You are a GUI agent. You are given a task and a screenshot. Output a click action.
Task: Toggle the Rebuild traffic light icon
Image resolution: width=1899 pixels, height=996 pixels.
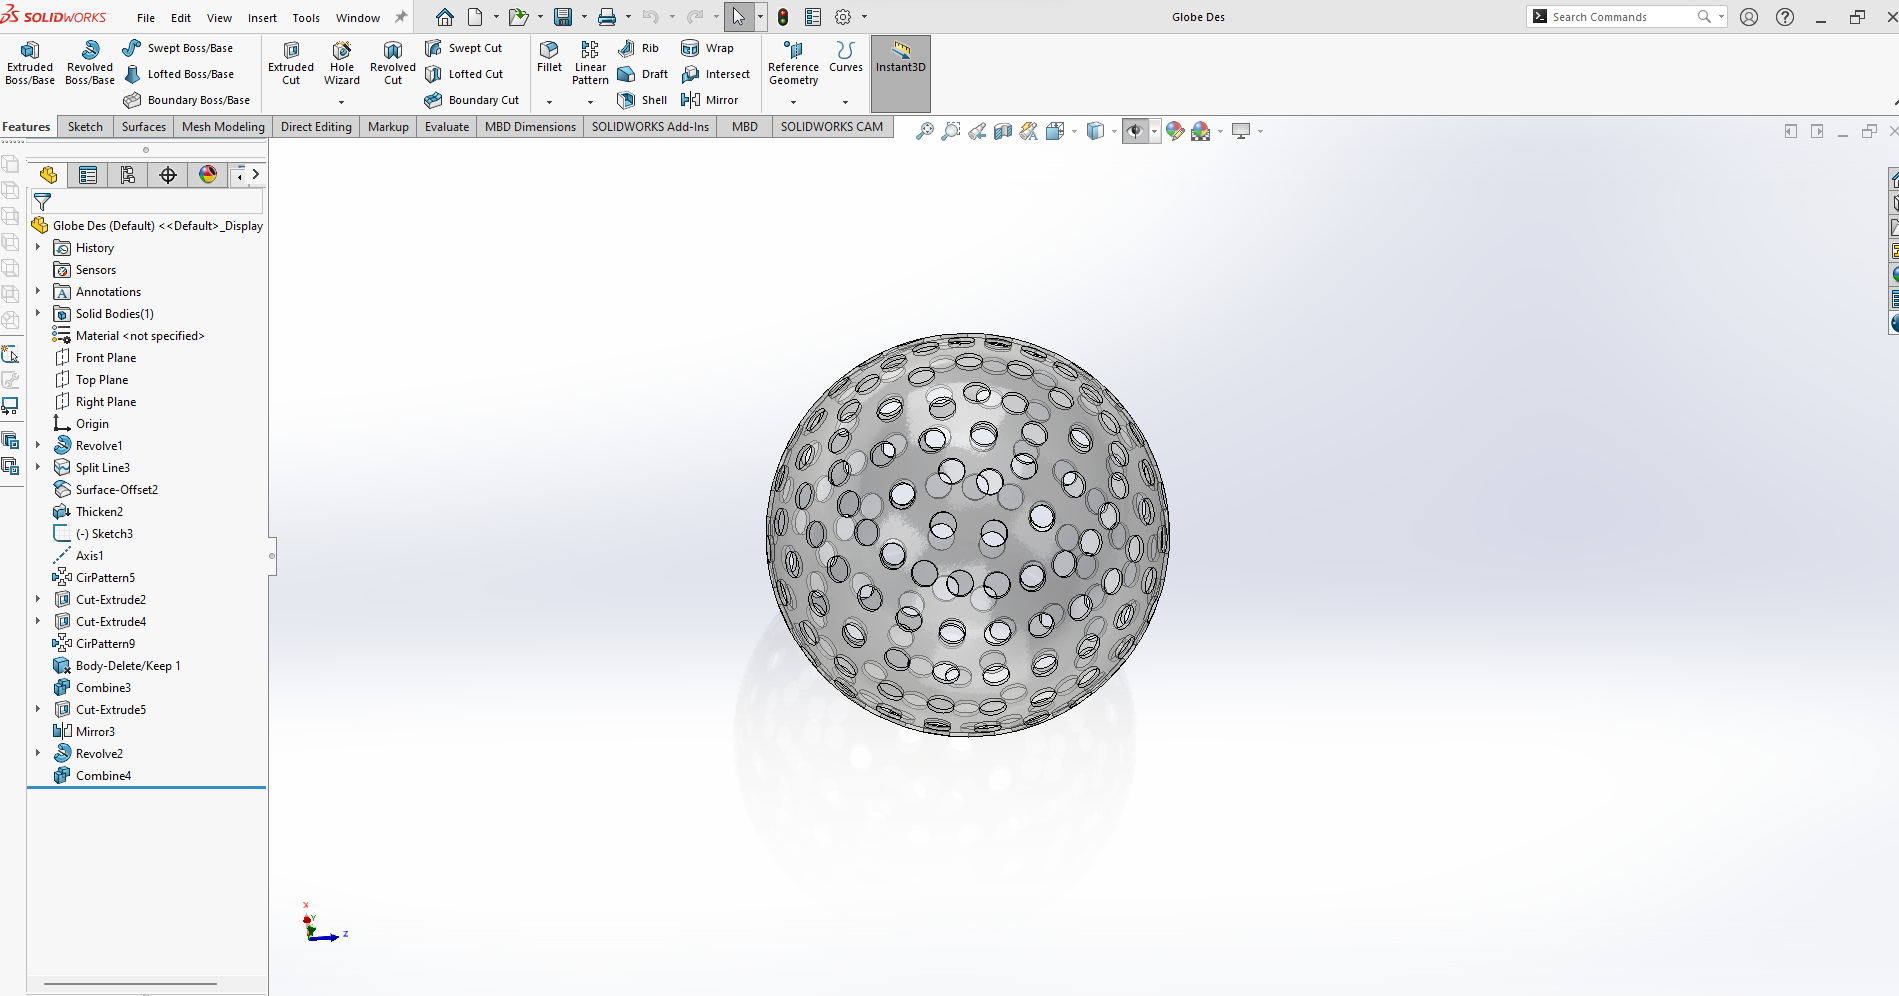coord(783,17)
